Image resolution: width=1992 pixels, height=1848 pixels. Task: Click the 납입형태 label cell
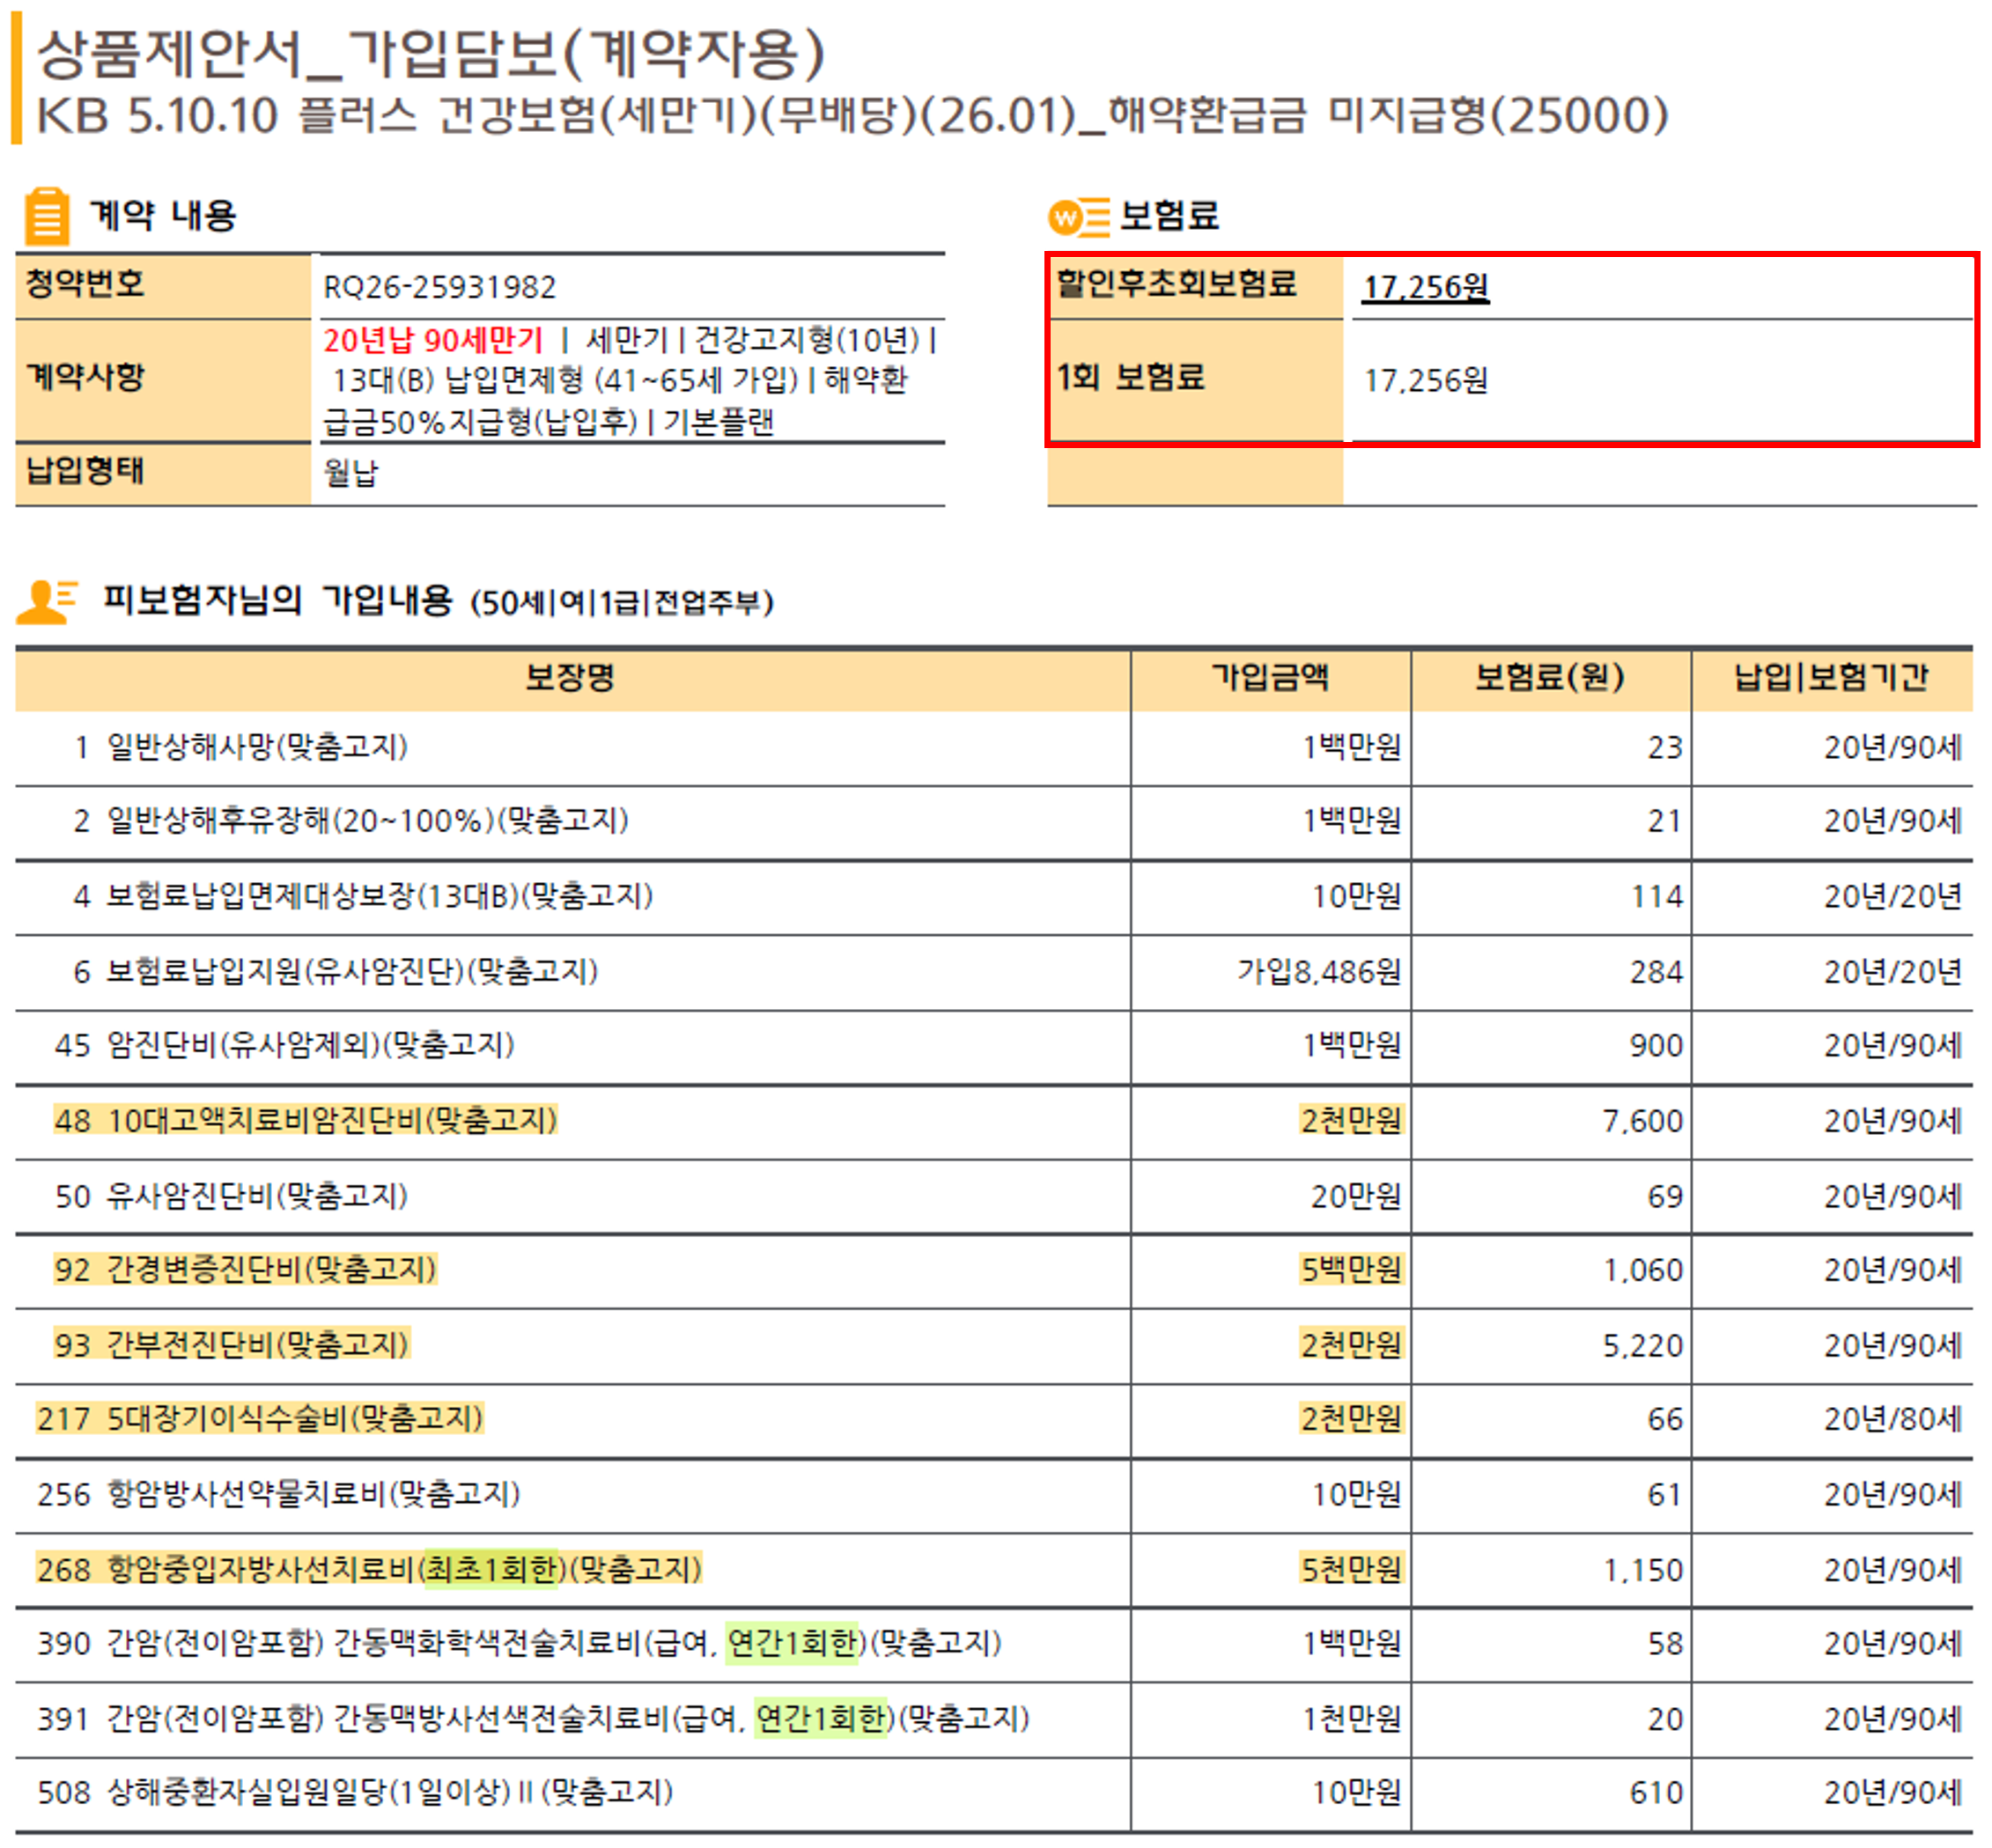point(163,473)
